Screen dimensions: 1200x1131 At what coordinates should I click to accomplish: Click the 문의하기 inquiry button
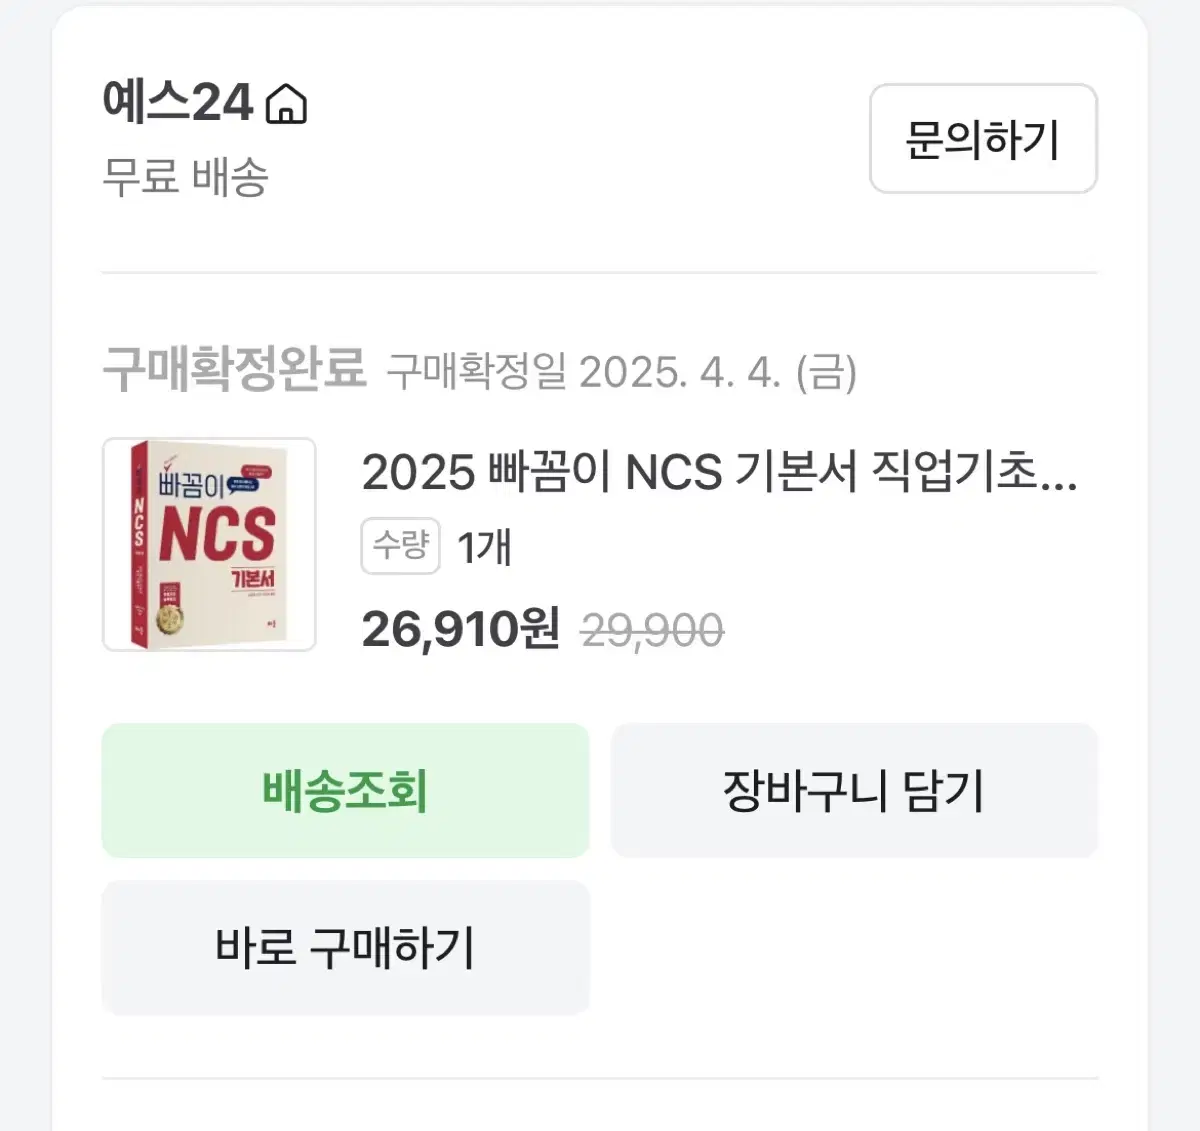[981, 140]
